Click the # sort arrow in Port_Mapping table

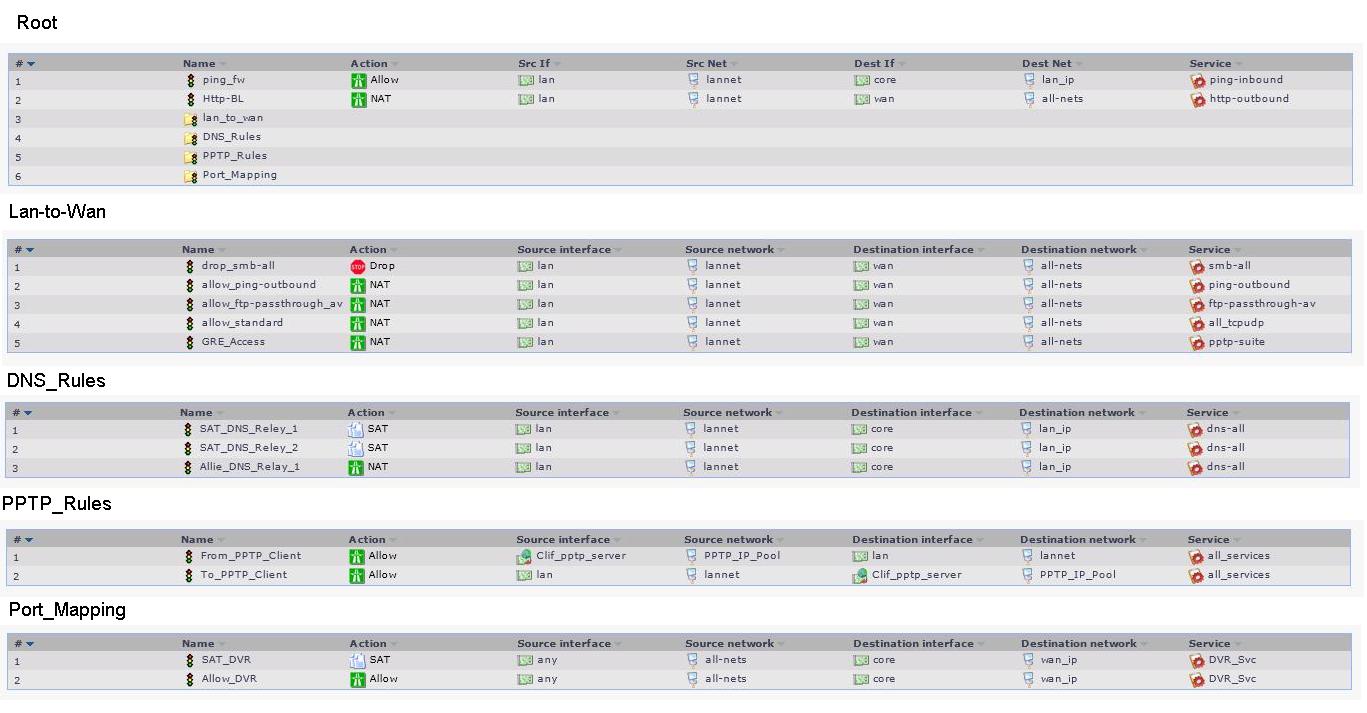(30, 644)
